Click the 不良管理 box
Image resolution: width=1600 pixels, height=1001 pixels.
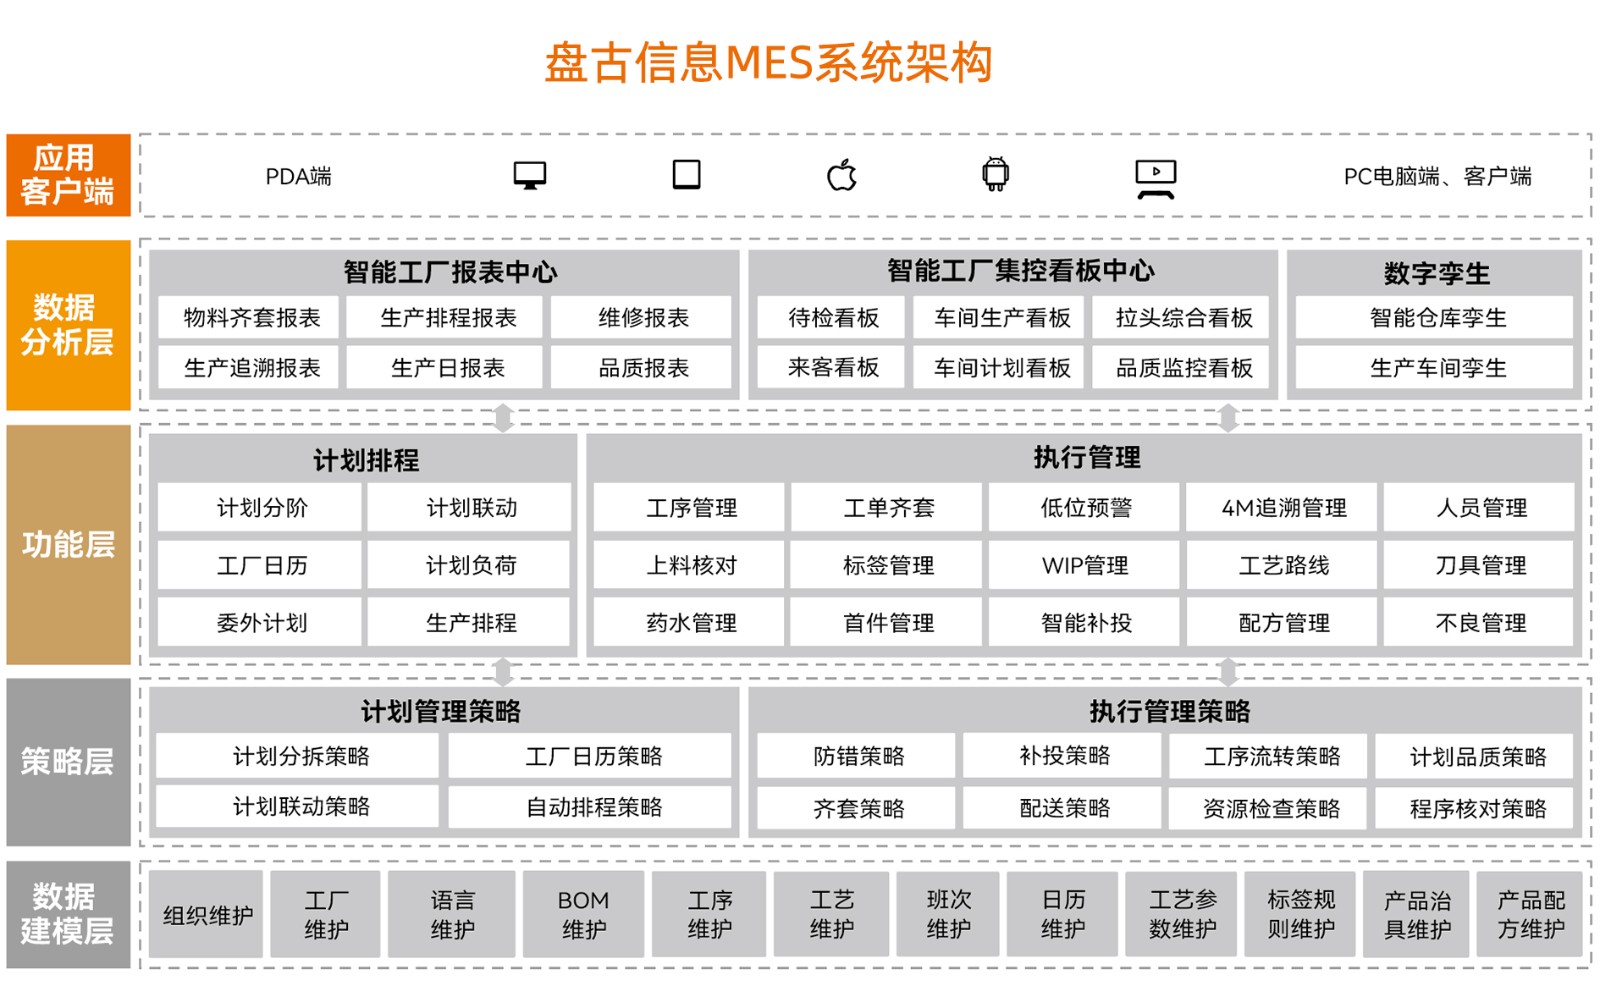[x=1480, y=623]
